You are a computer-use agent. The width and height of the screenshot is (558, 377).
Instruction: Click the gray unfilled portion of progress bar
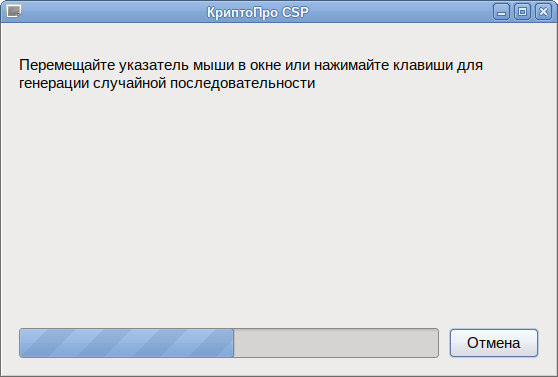click(336, 343)
